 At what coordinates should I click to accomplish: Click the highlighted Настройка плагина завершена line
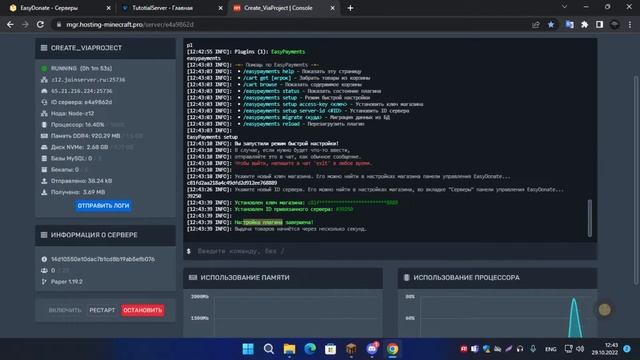[x=274, y=222]
